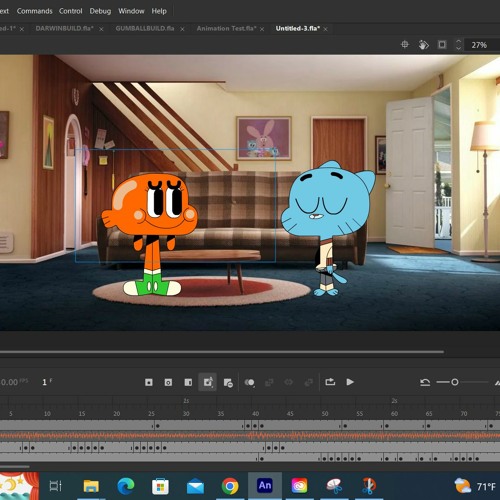Open Task View from the taskbar
The height and width of the screenshot is (500, 500).
pos(55,486)
